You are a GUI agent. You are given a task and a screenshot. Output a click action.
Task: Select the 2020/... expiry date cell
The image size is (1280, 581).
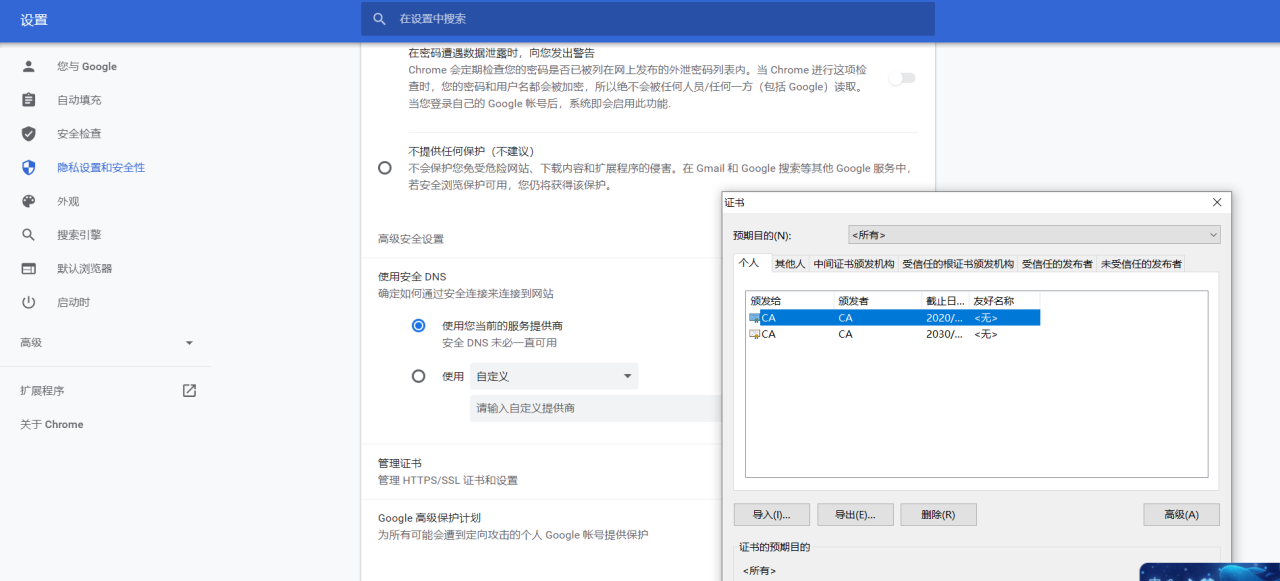(946, 318)
